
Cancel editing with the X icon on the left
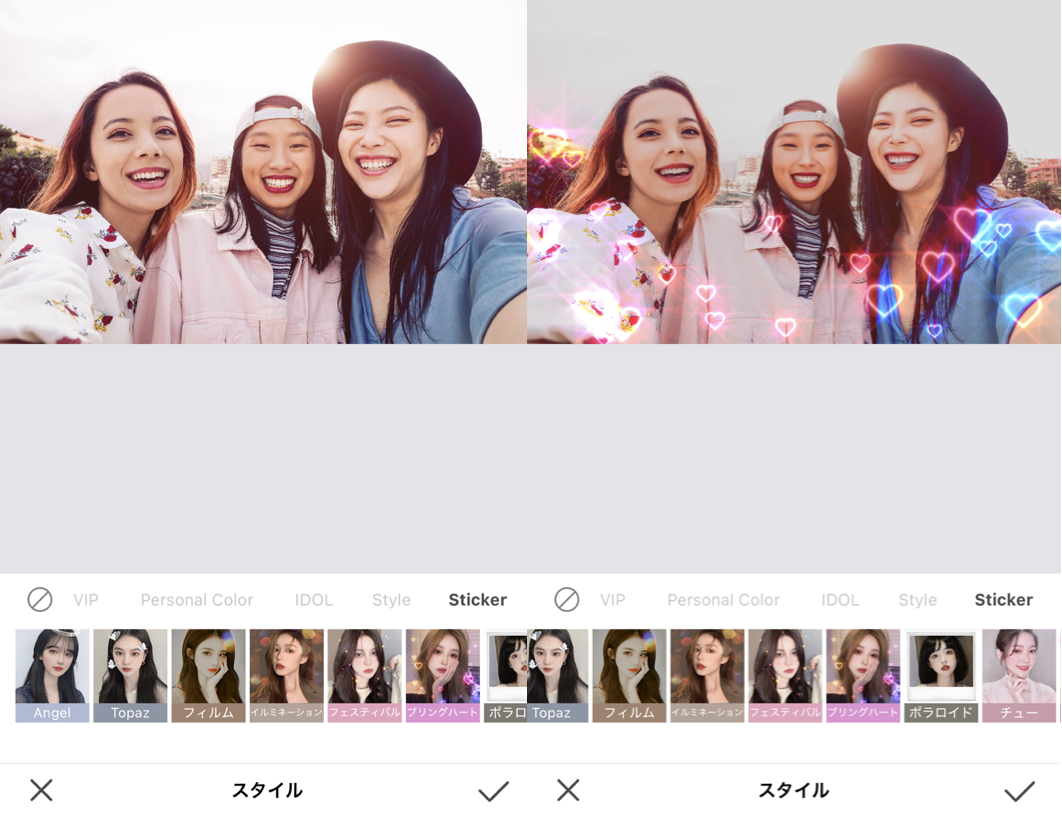(x=40, y=790)
